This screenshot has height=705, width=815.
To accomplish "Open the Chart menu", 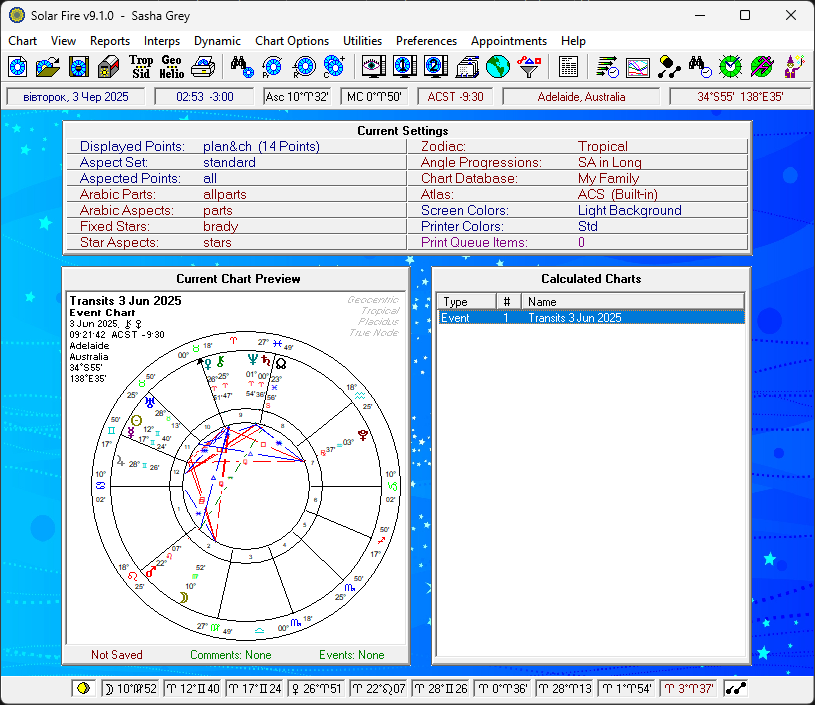I will pyautogui.click(x=22, y=41).
